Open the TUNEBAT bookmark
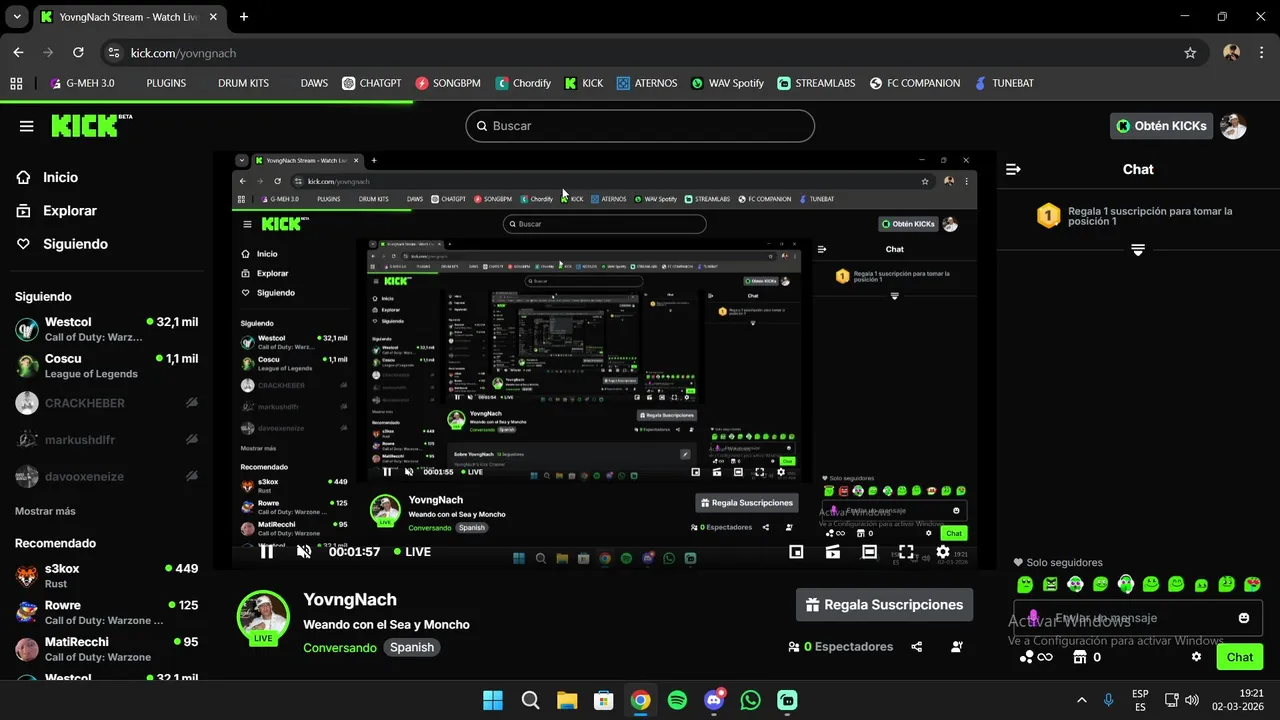 tap(1004, 83)
